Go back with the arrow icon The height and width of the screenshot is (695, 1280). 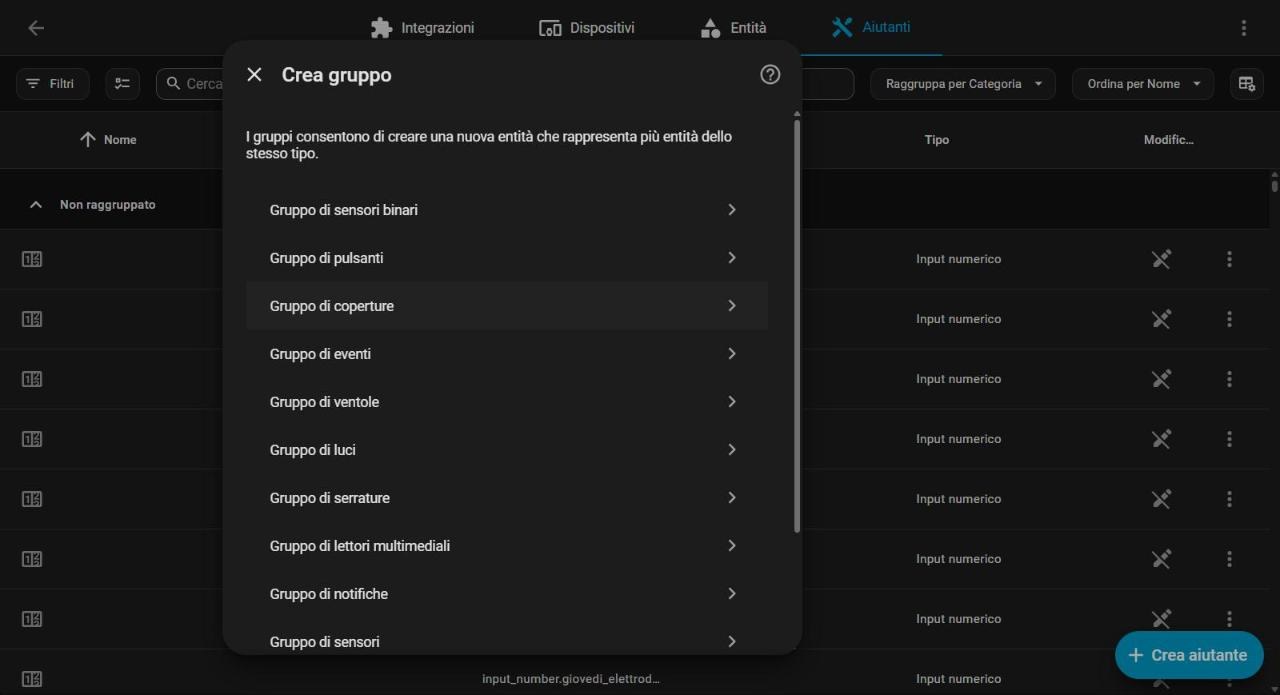pyautogui.click(x=36, y=28)
